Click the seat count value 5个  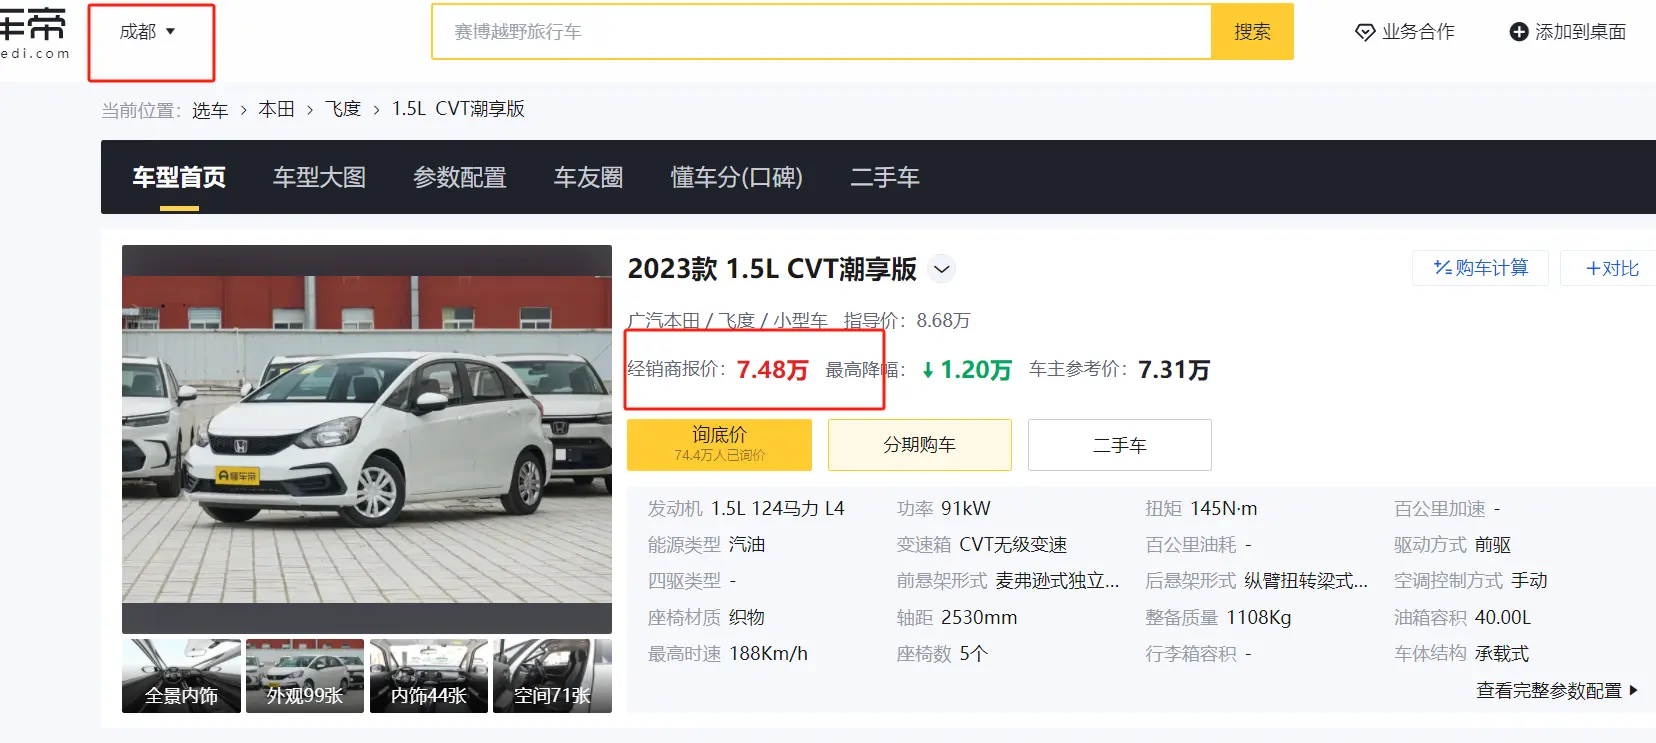974,654
